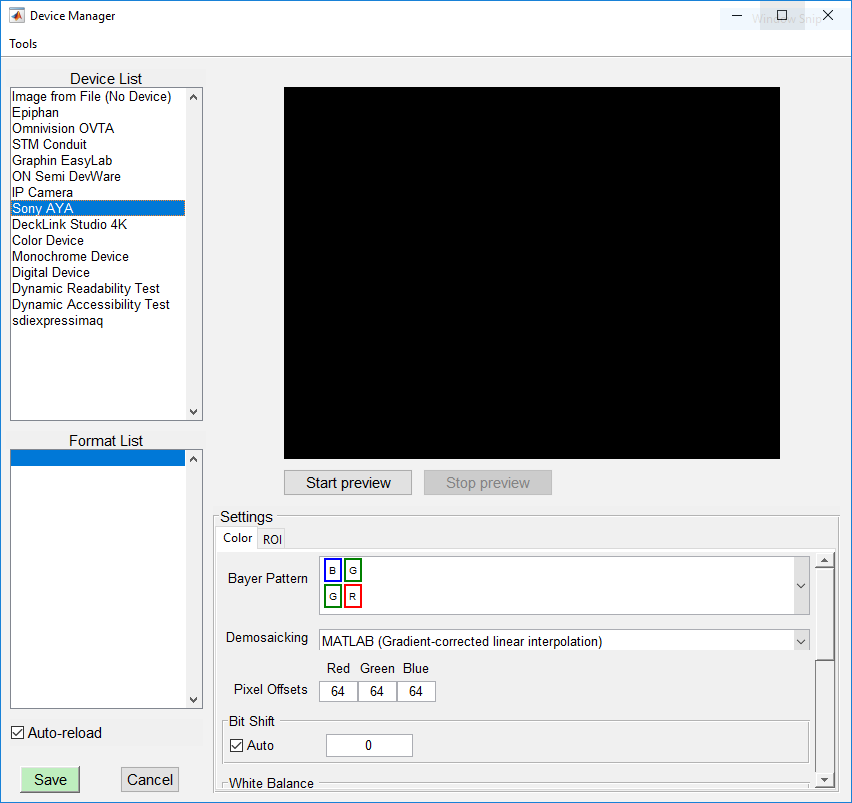Maximize the Device Manager window
This screenshot has height=803, width=852.
tap(782, 16)
